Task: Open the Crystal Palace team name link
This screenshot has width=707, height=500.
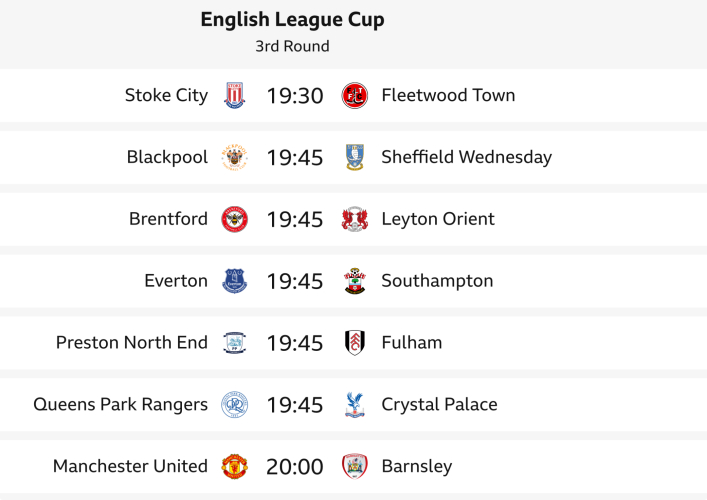Action: pyautogui.click(x=439, y=405)
